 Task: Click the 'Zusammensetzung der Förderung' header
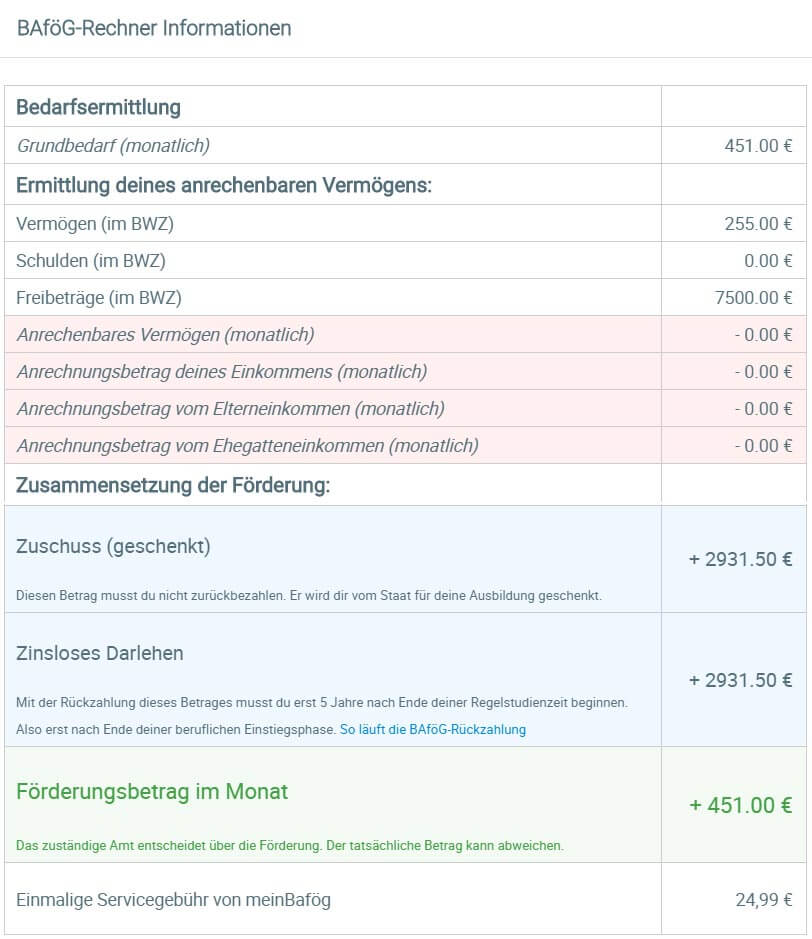173,486
